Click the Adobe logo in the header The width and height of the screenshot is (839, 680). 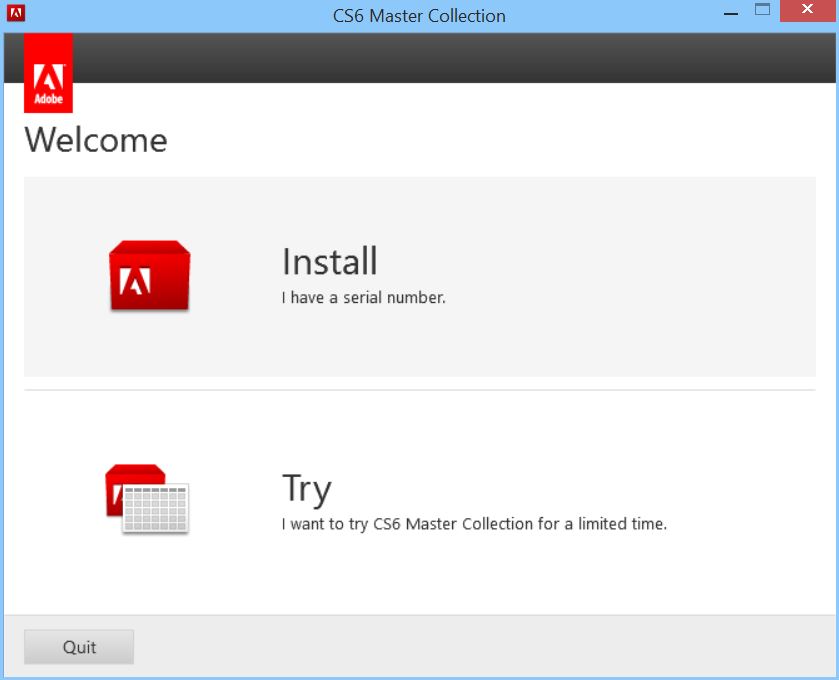click(x=48, y=73)
